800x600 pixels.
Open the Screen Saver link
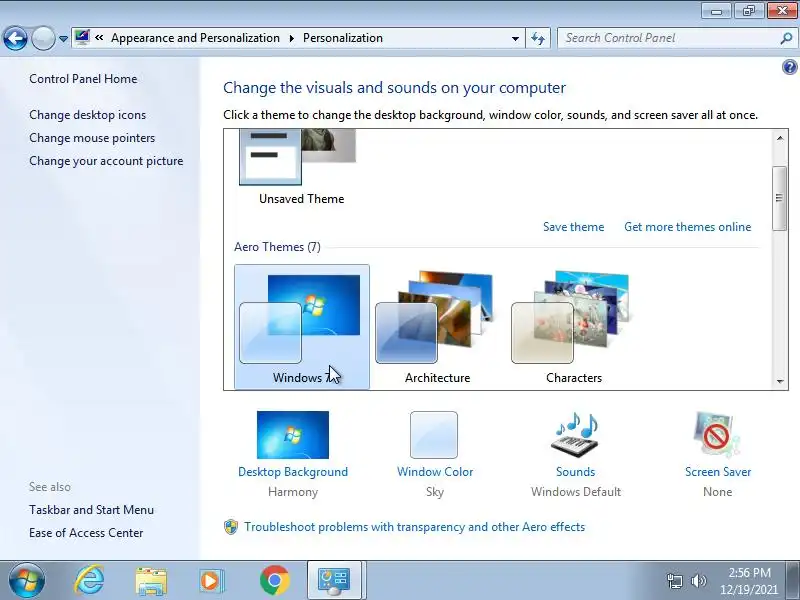[x=718, y=472]
